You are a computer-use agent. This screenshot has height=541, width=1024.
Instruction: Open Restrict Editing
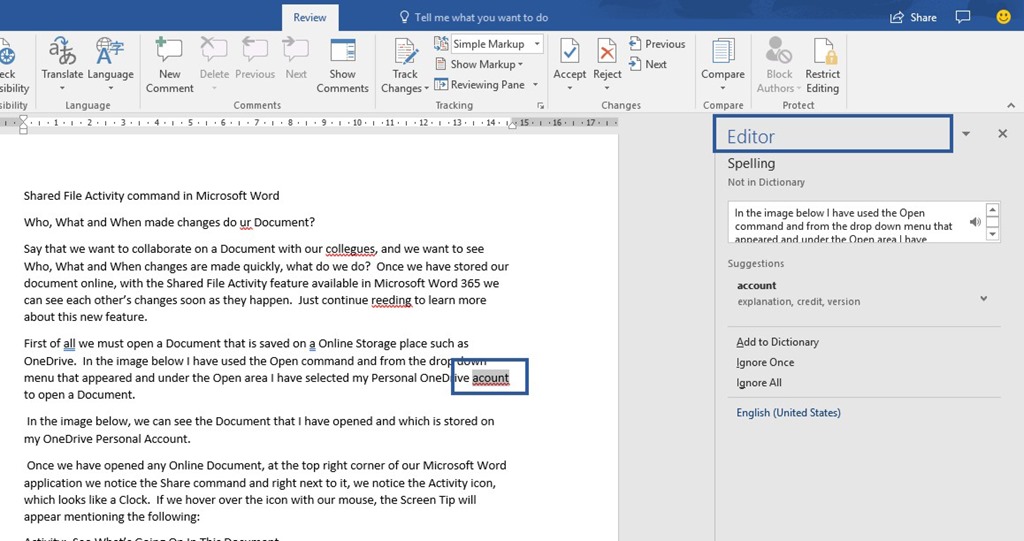point(822,65)
